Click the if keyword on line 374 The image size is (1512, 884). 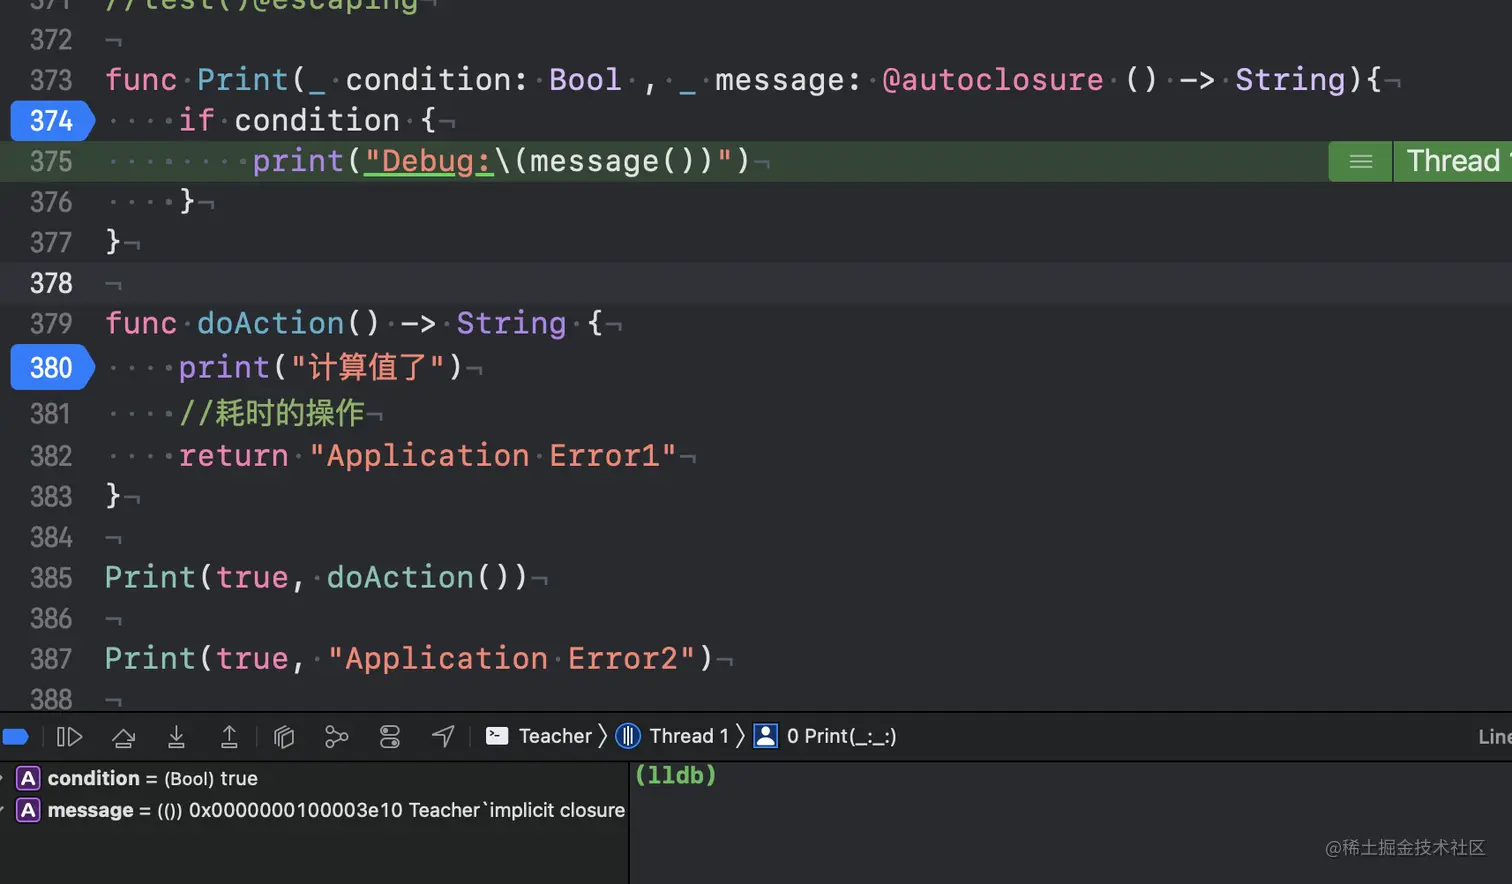(196, 121)
